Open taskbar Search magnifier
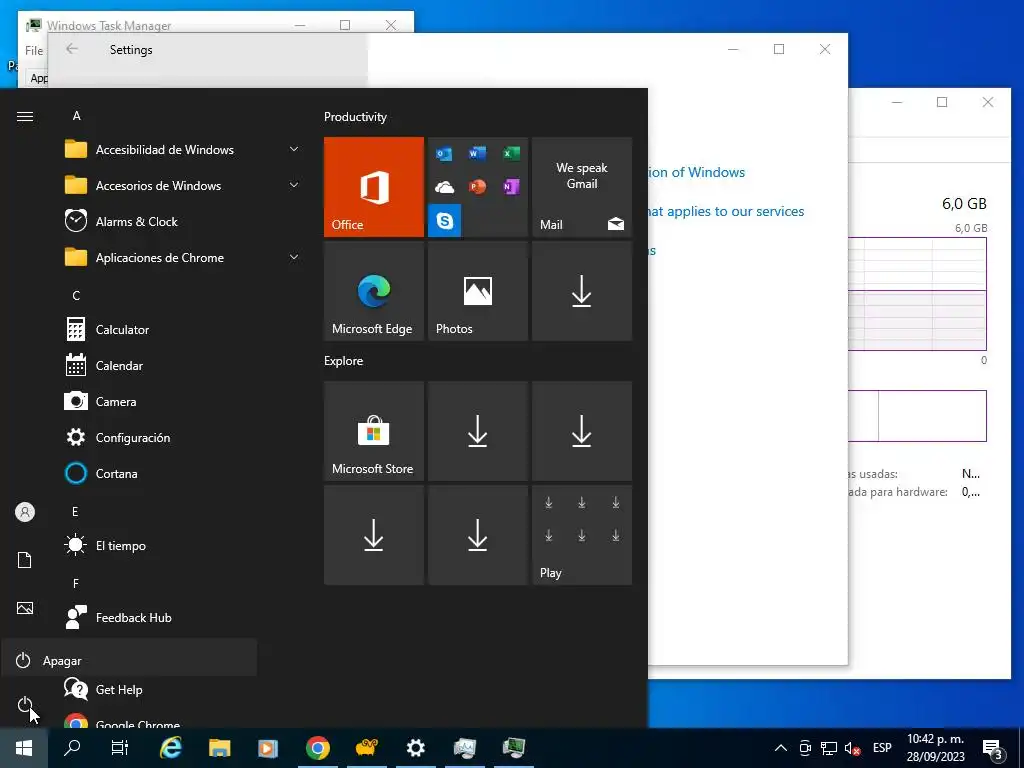 coord(72,748)
